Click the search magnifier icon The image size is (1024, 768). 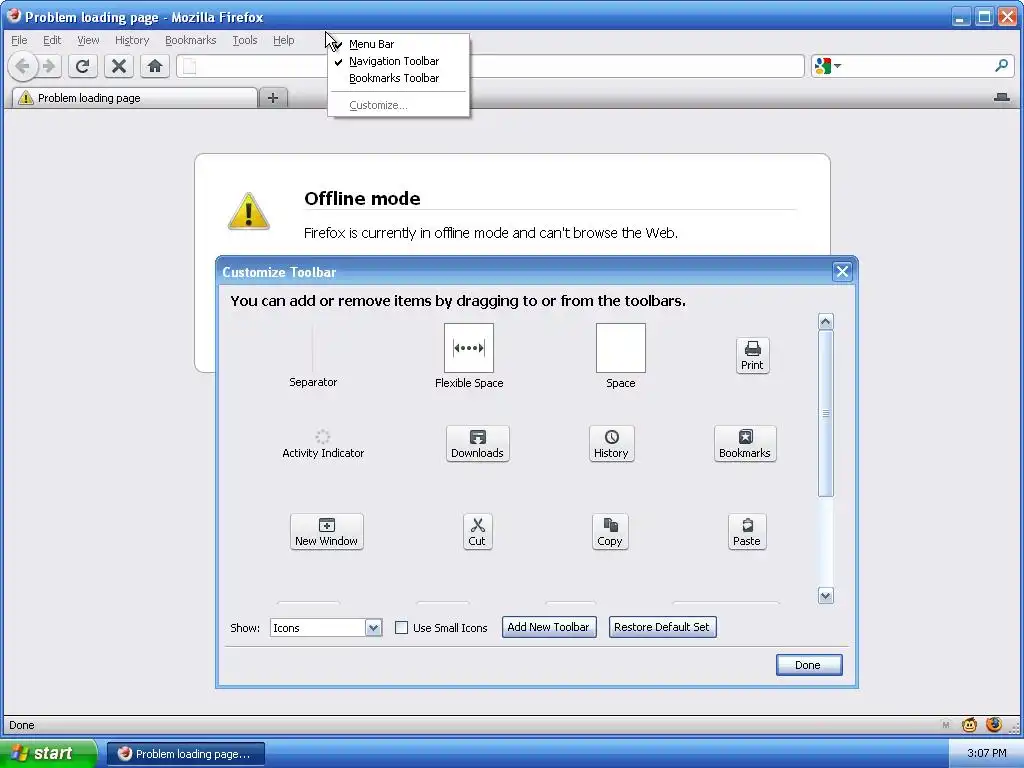1001,65
